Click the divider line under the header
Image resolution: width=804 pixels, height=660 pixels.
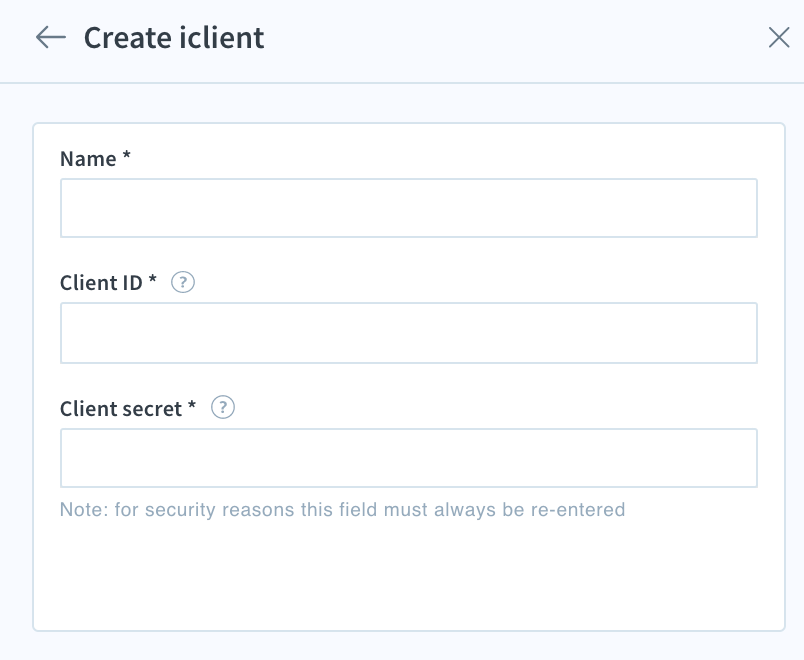coord(402,83)
